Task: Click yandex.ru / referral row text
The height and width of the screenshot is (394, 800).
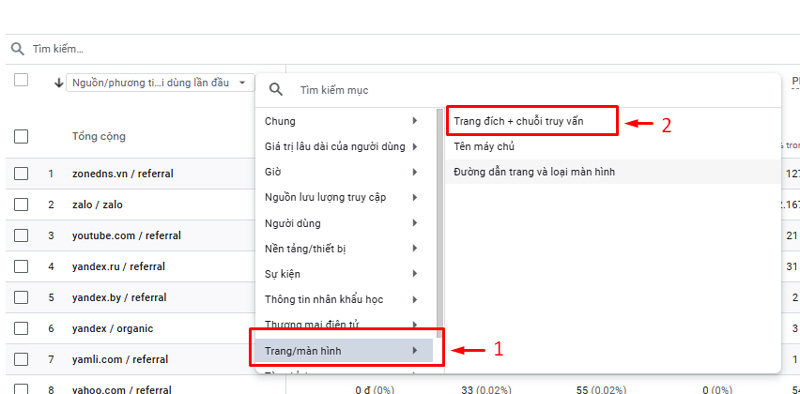Action: click(119, 266)
